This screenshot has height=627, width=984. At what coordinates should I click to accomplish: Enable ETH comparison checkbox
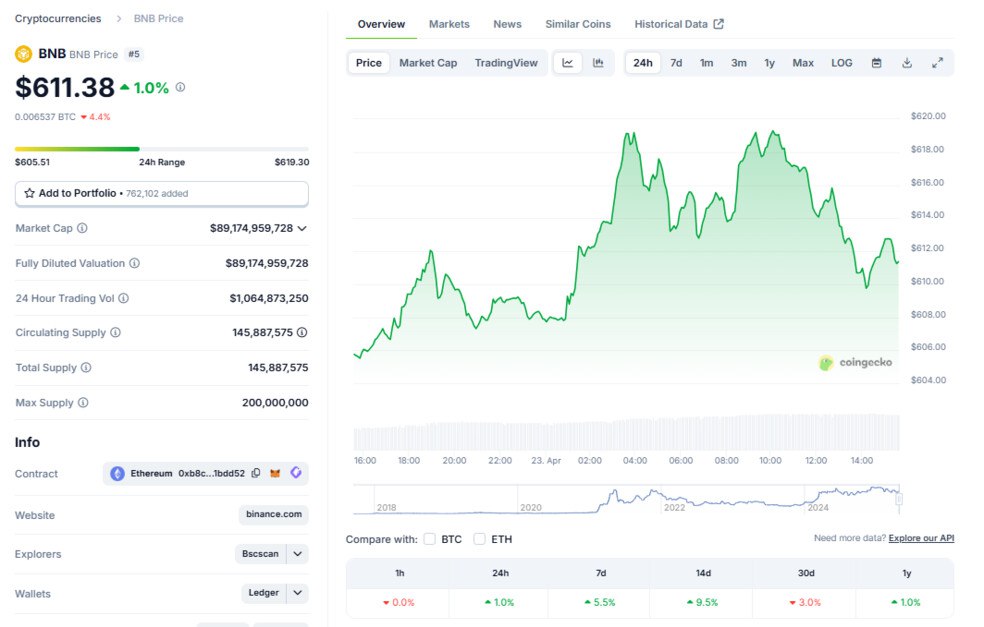point(479,539)
